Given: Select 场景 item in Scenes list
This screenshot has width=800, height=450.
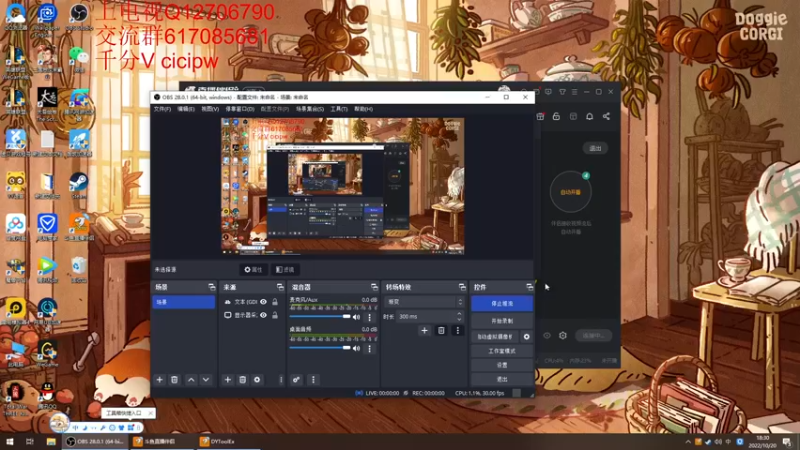Looking at the screenshot, I should pos(184,302).
